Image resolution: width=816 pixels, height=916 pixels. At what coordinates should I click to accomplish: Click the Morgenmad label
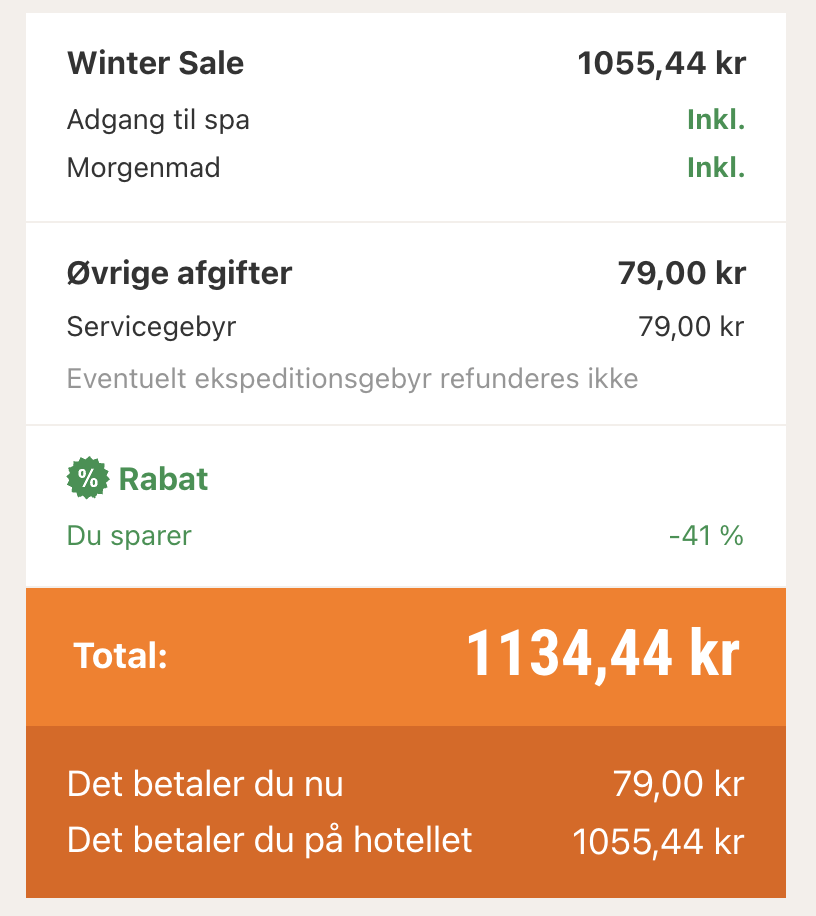pos(143,167)
